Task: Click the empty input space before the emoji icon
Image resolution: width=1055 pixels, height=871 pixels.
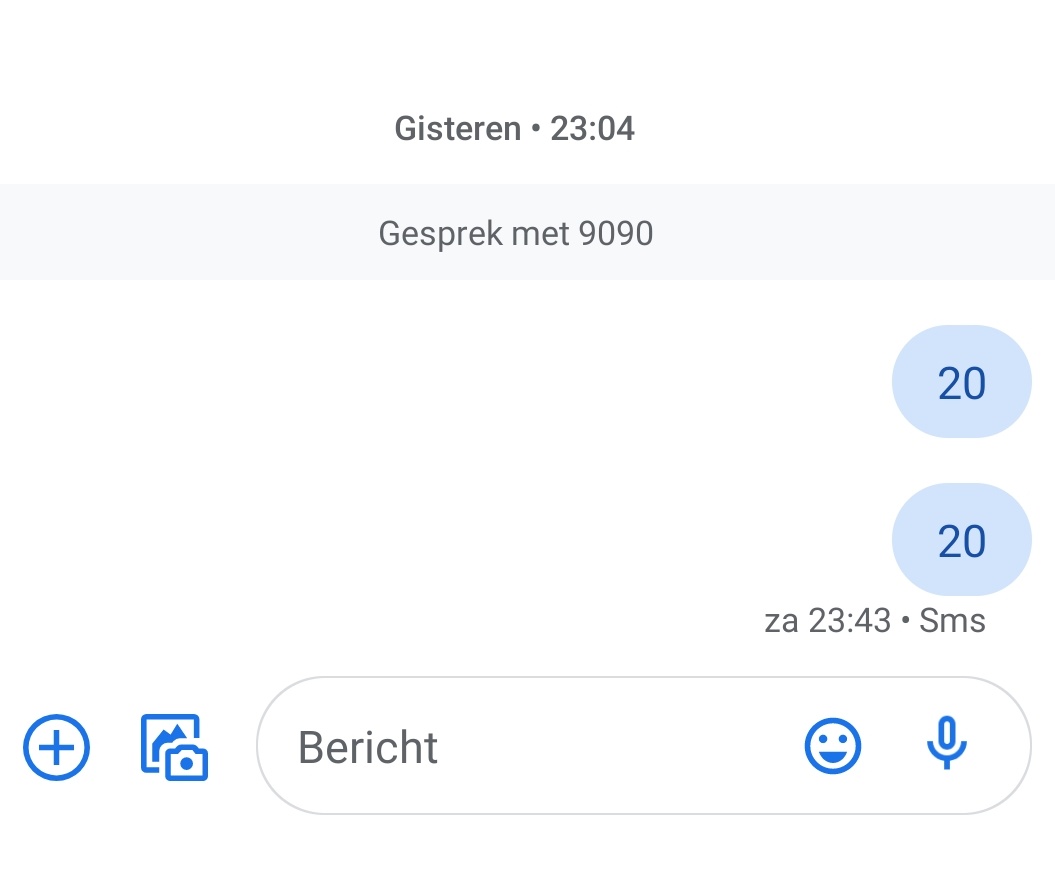Action: point(620,747)
